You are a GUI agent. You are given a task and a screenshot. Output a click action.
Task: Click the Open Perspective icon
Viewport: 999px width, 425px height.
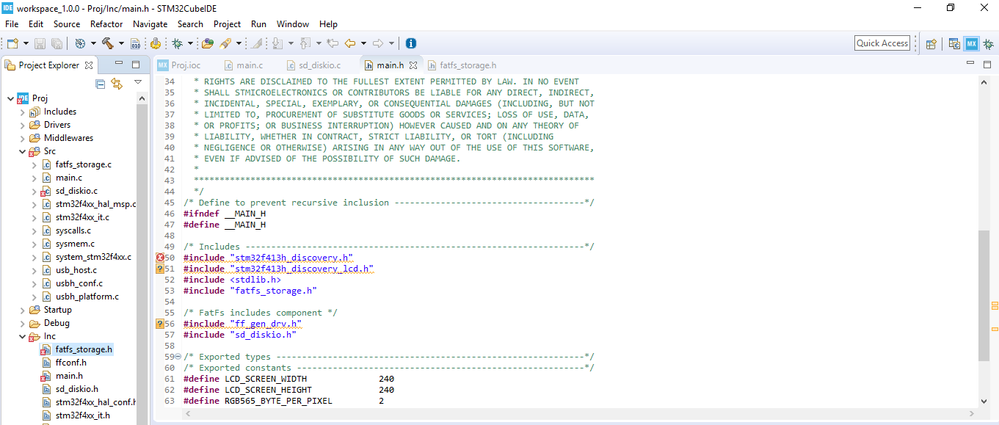tap(931, 43)
